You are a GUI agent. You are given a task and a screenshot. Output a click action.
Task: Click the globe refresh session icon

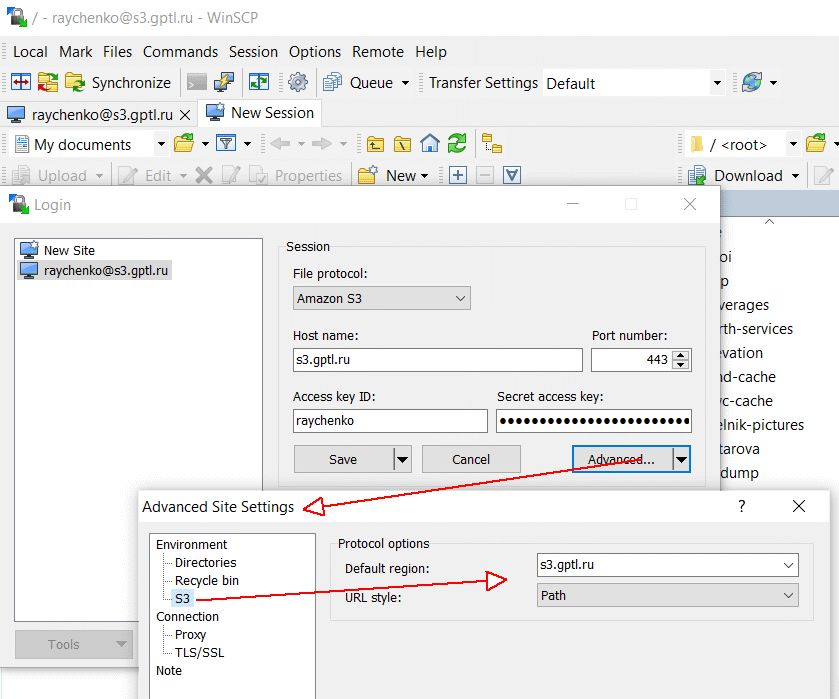752,82
